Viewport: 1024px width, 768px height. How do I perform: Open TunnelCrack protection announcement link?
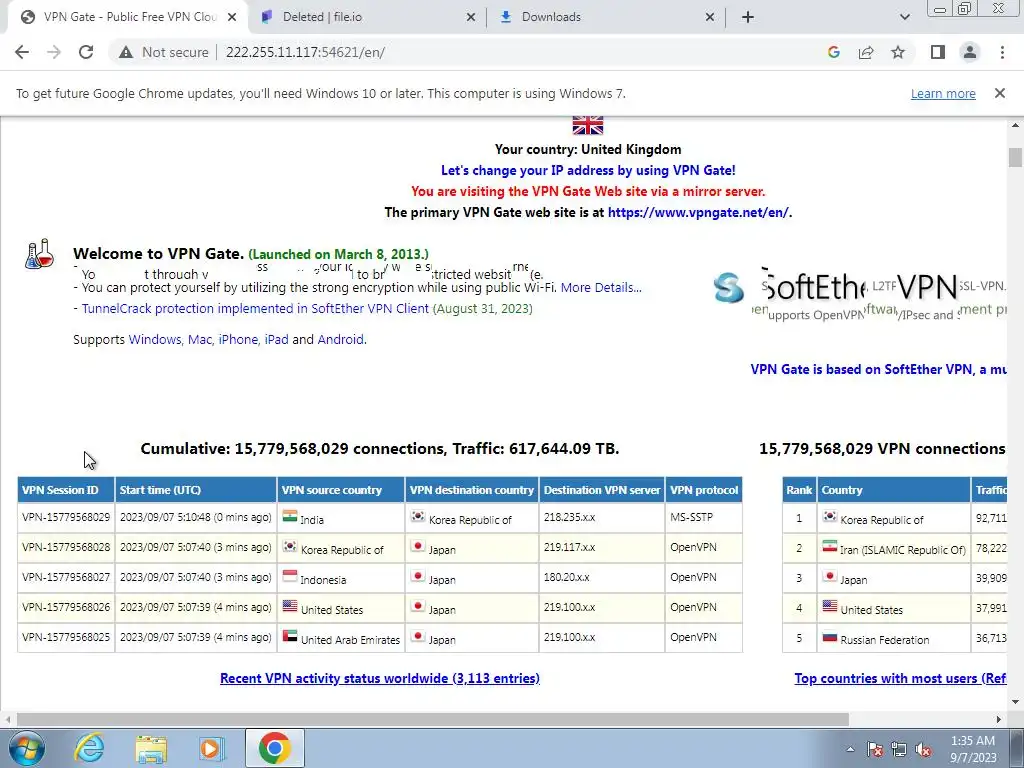pos(255,308)
